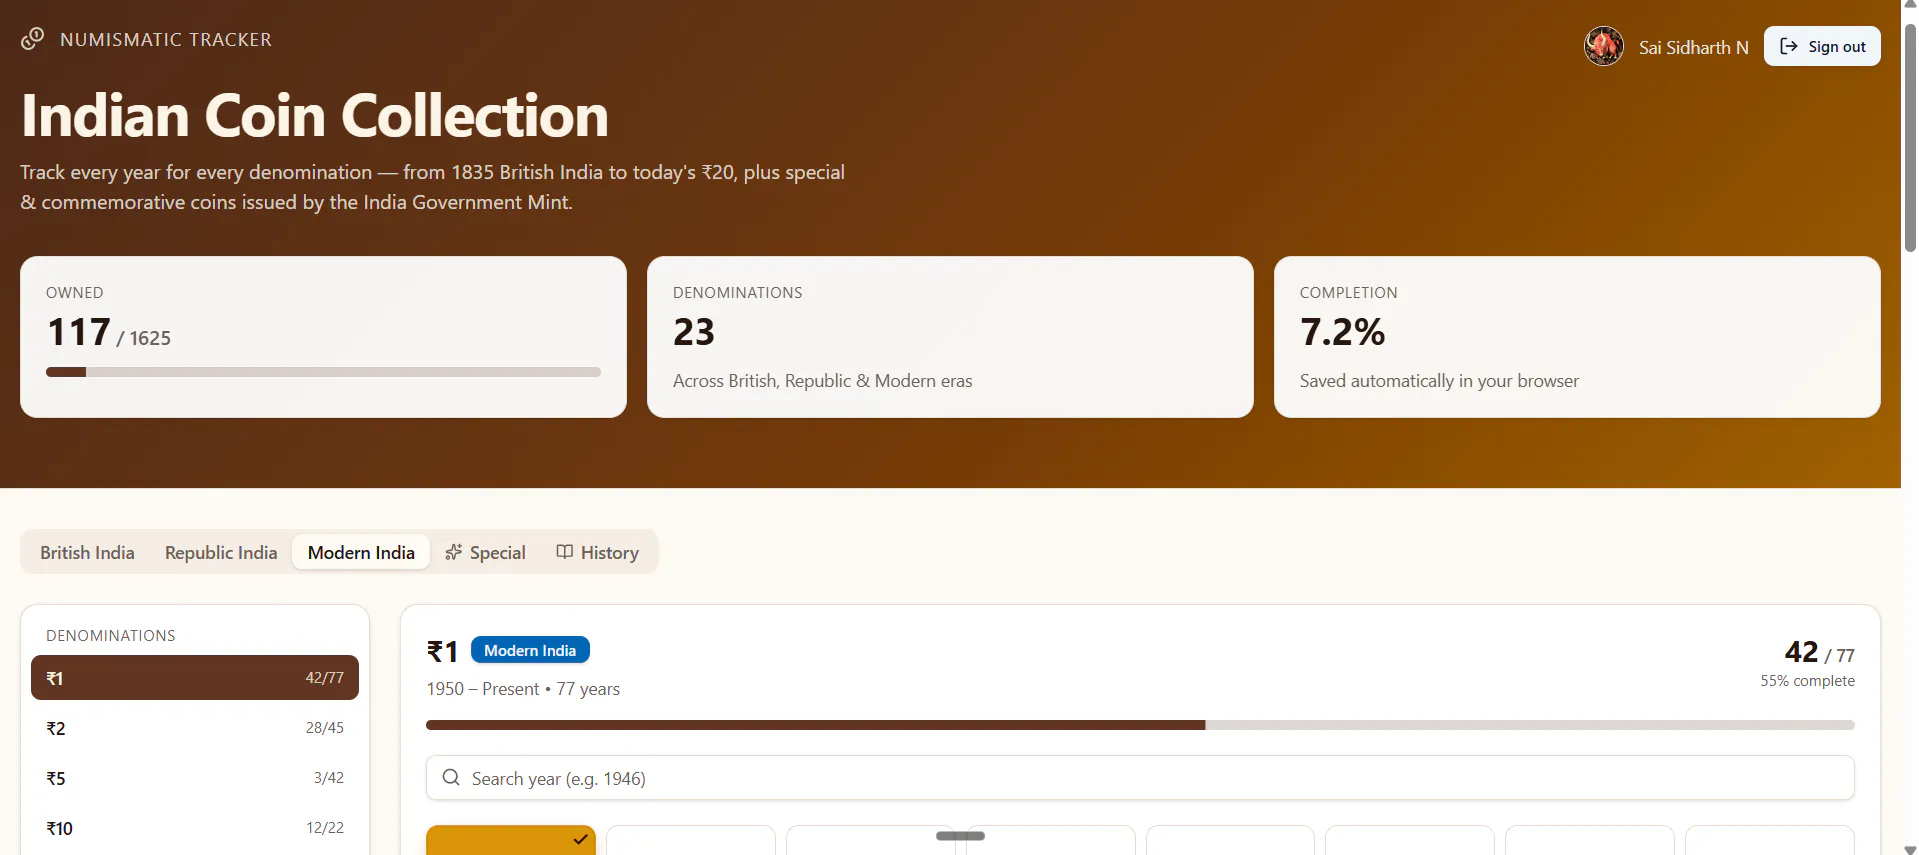Image resolution: width=1919 pixels, height=855 pixels.
Task: Choose the ₹2 denomination showing 28/45
Action: [195, 728]
